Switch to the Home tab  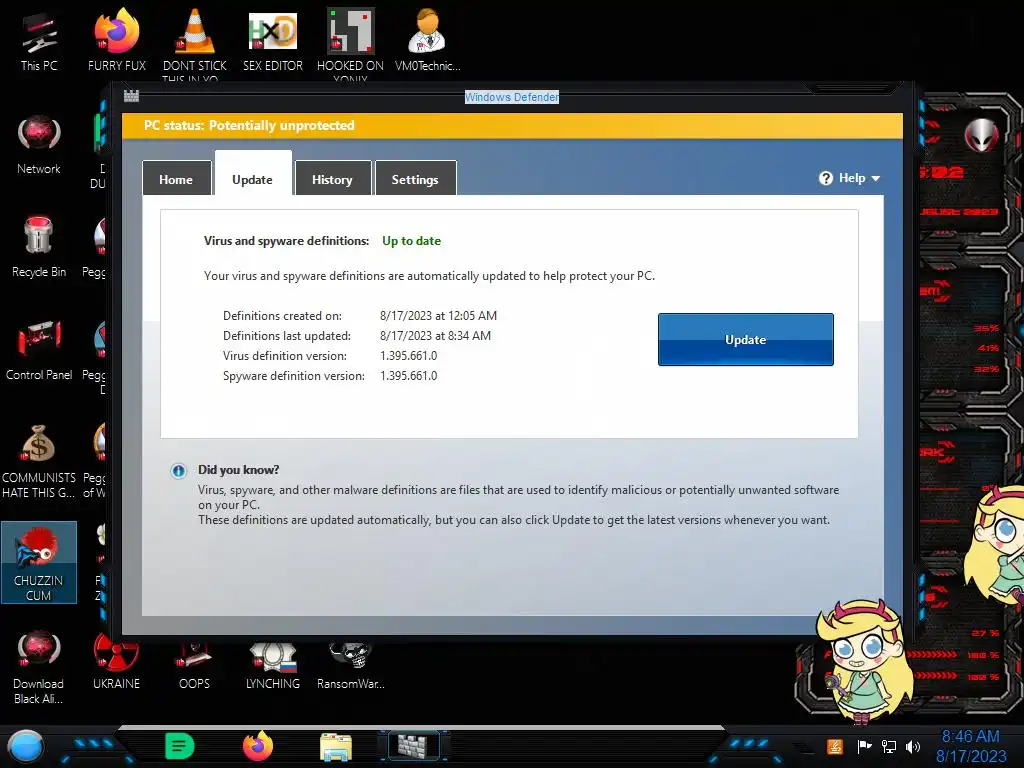tap(176, 178)
